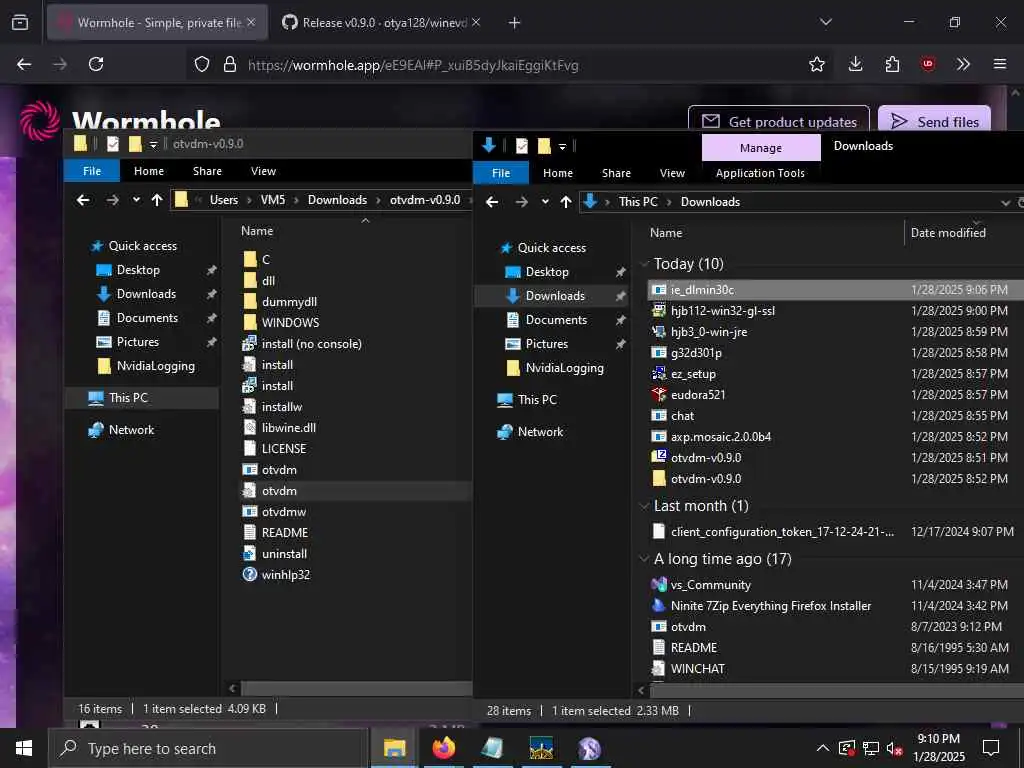Select Pictures in Downloads window sidebar
The image size is (1024, 768).
pyautogui.click(x=547, y=344)
